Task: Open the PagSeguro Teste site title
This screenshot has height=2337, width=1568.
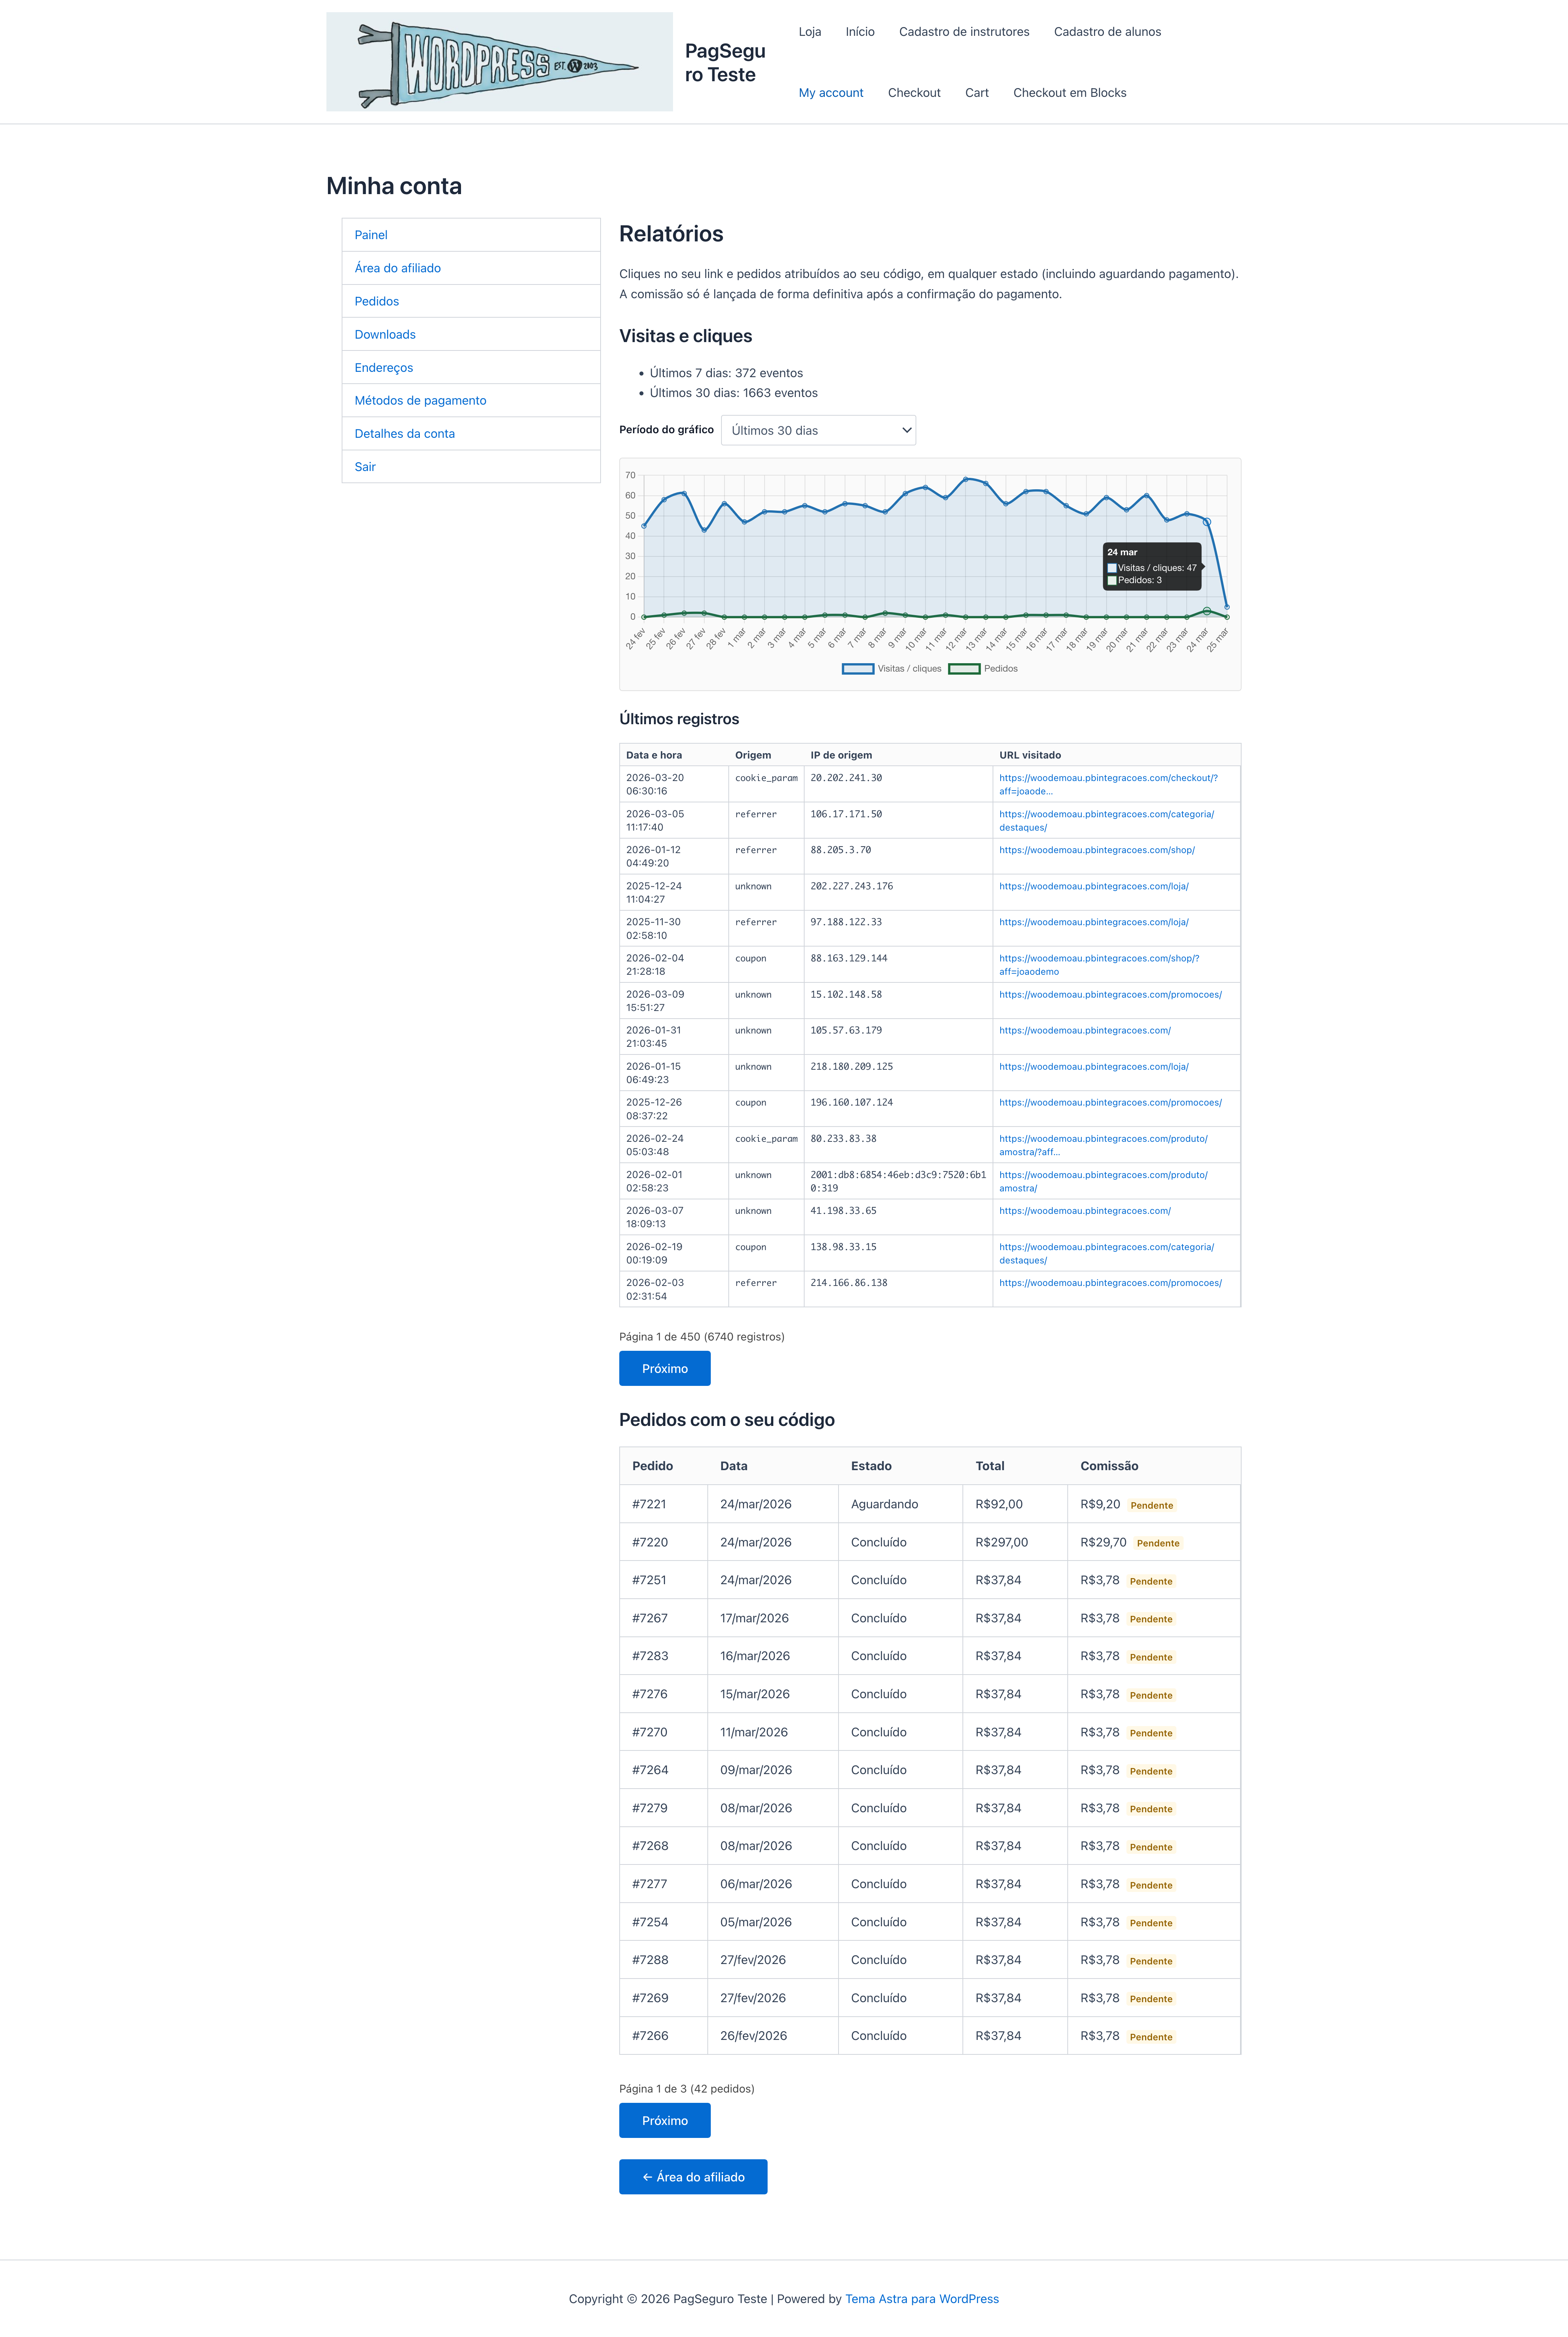Action: click(x=725, y=62)
